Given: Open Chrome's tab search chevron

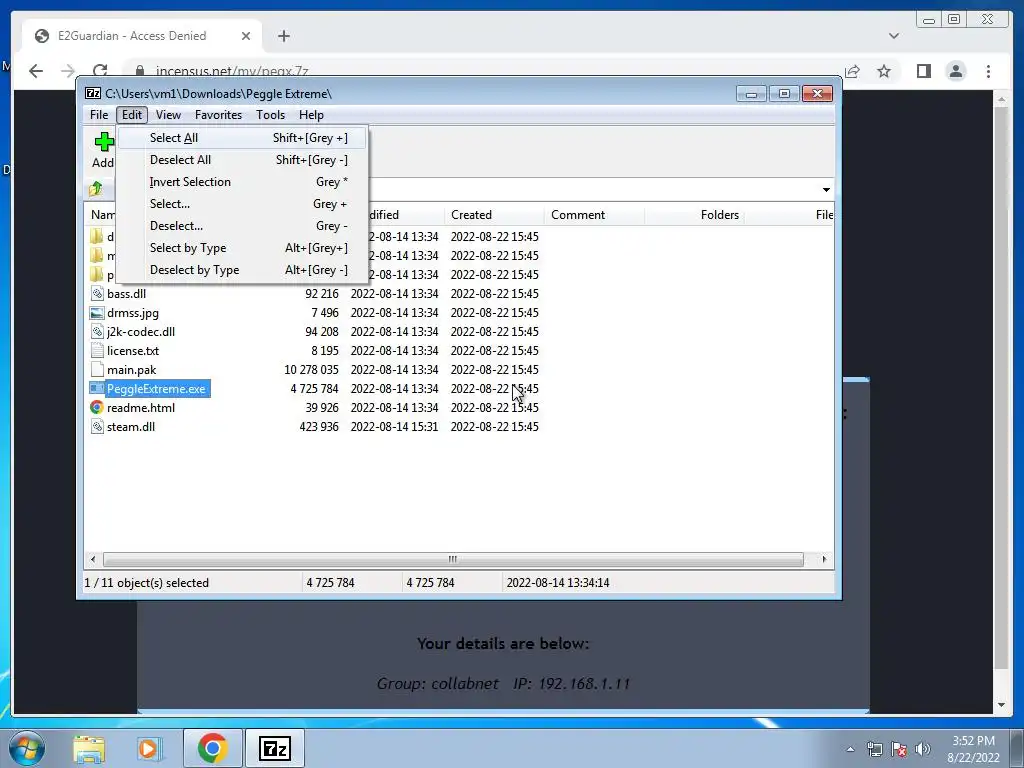Looking at the screenshot, I should click(x=894, y=36).
